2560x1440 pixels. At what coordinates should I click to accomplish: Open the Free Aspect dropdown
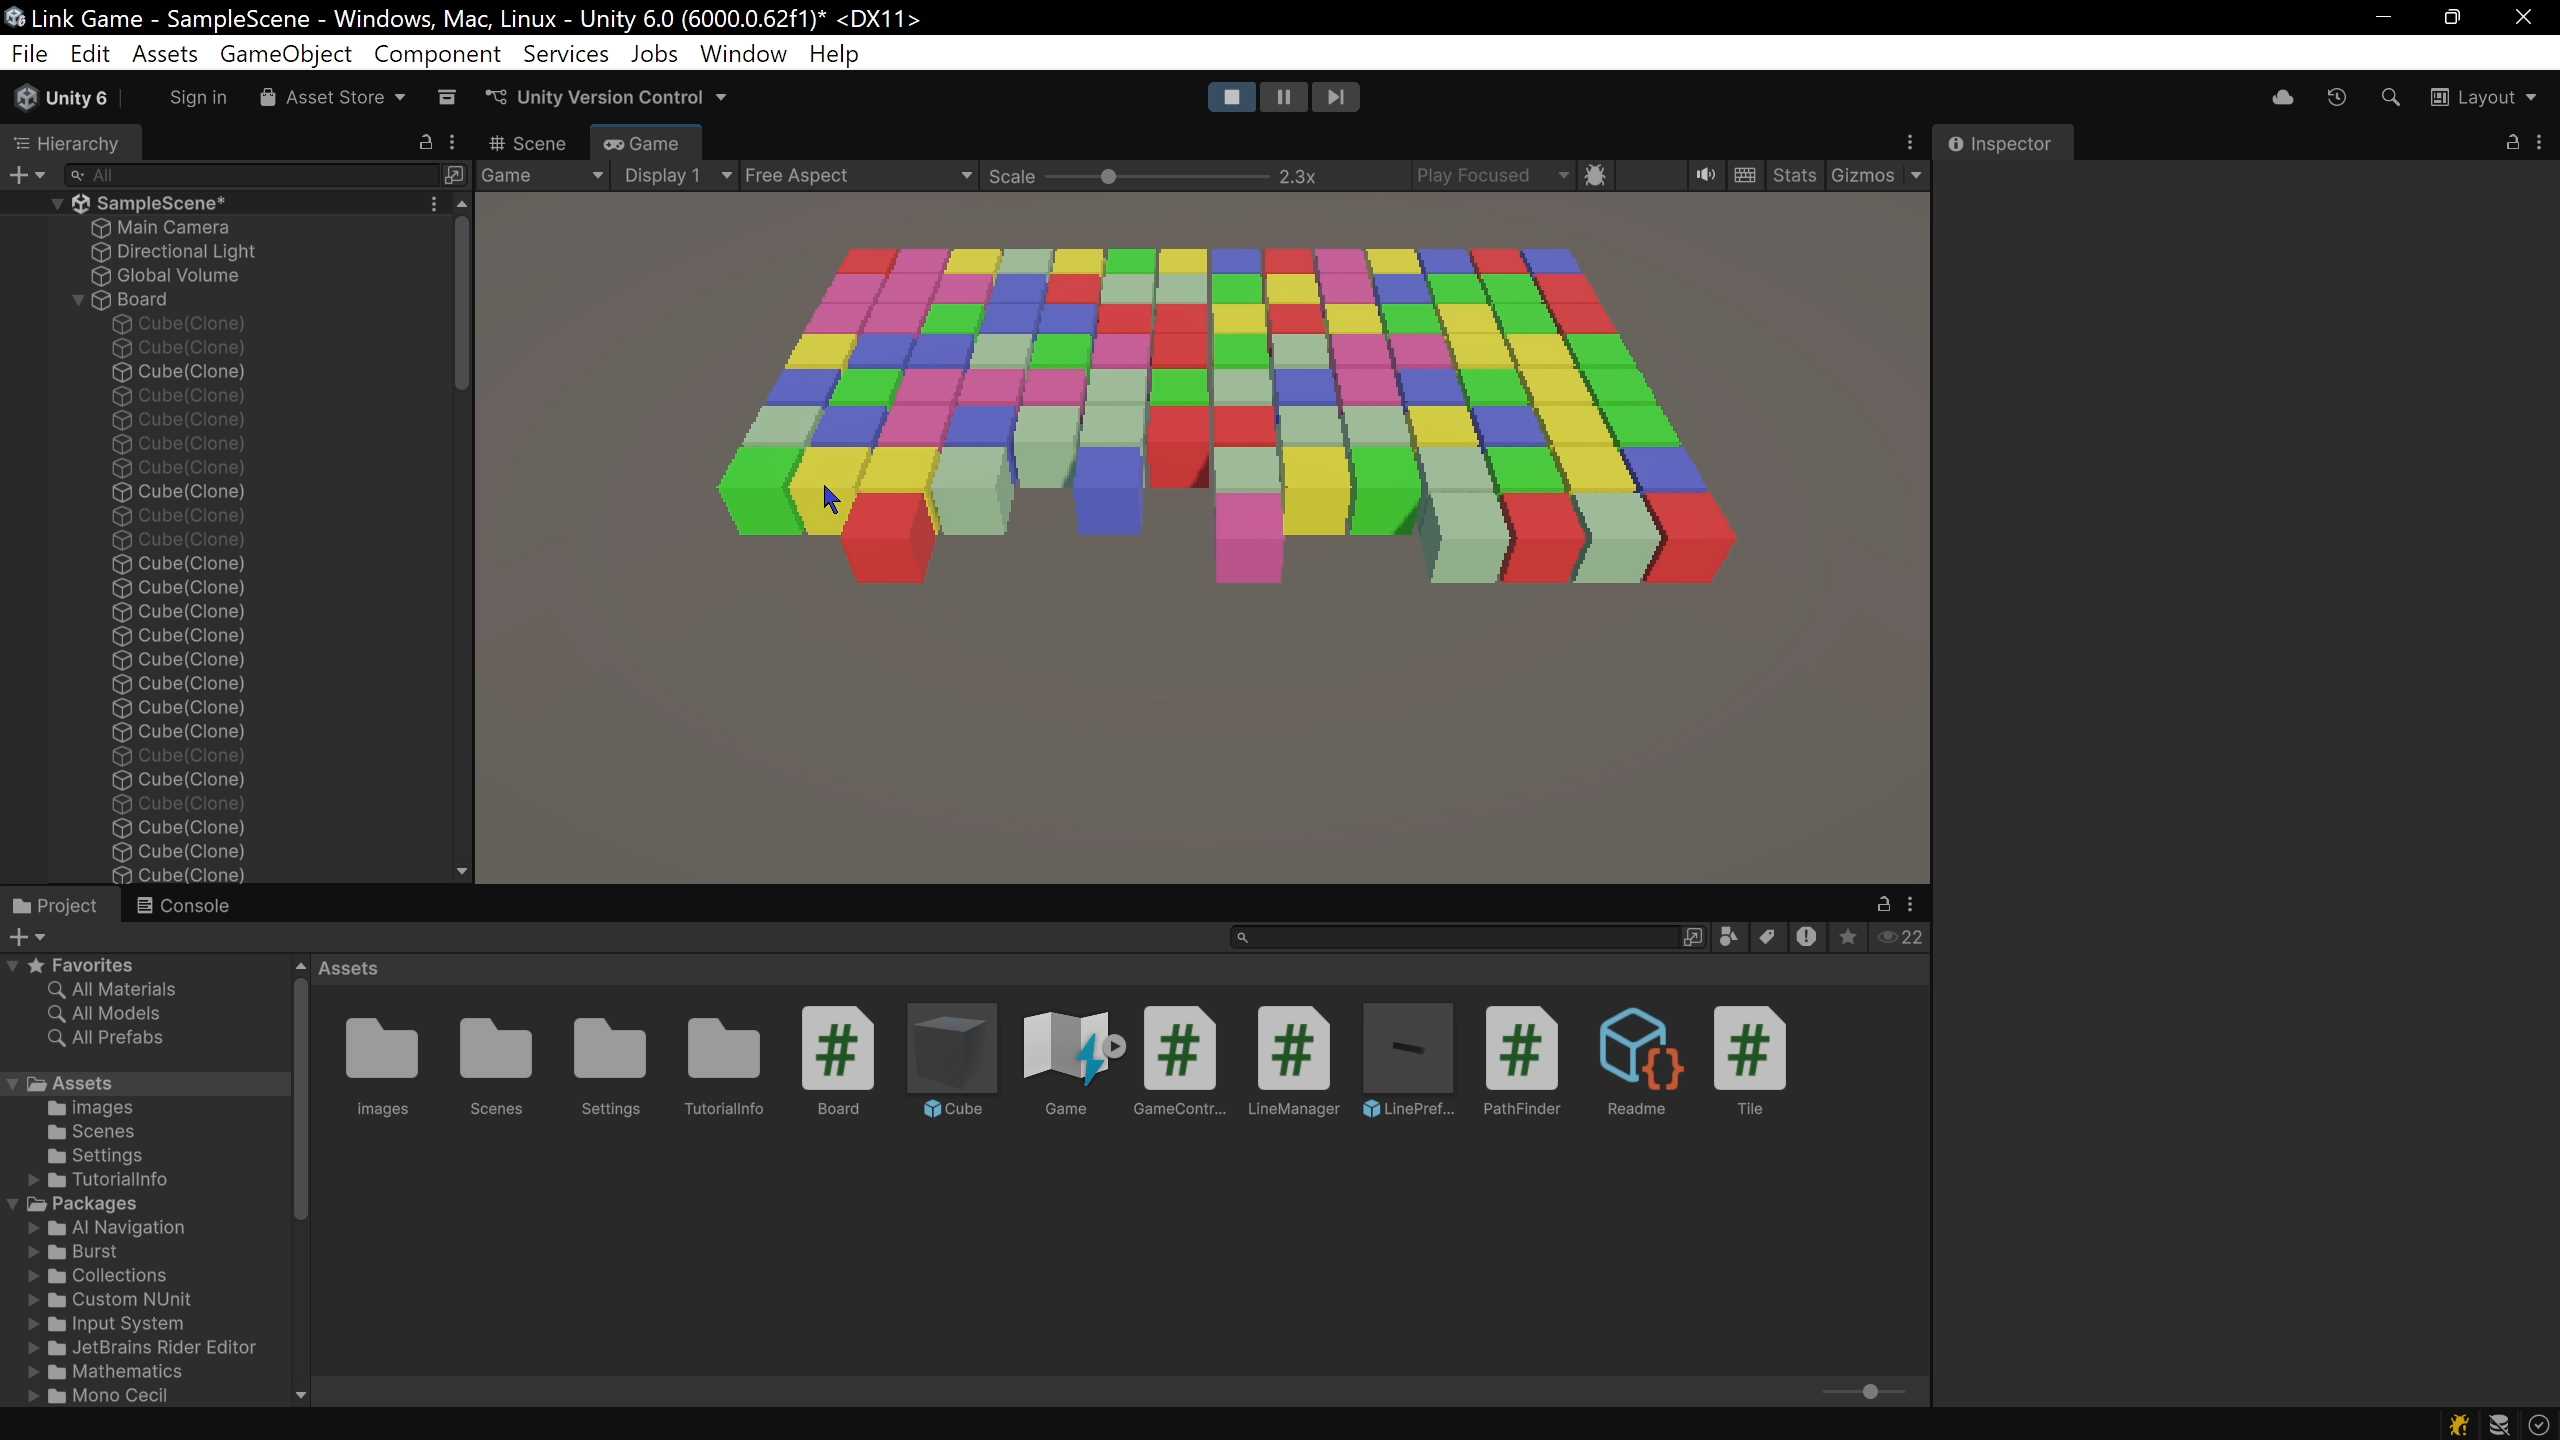857,175
